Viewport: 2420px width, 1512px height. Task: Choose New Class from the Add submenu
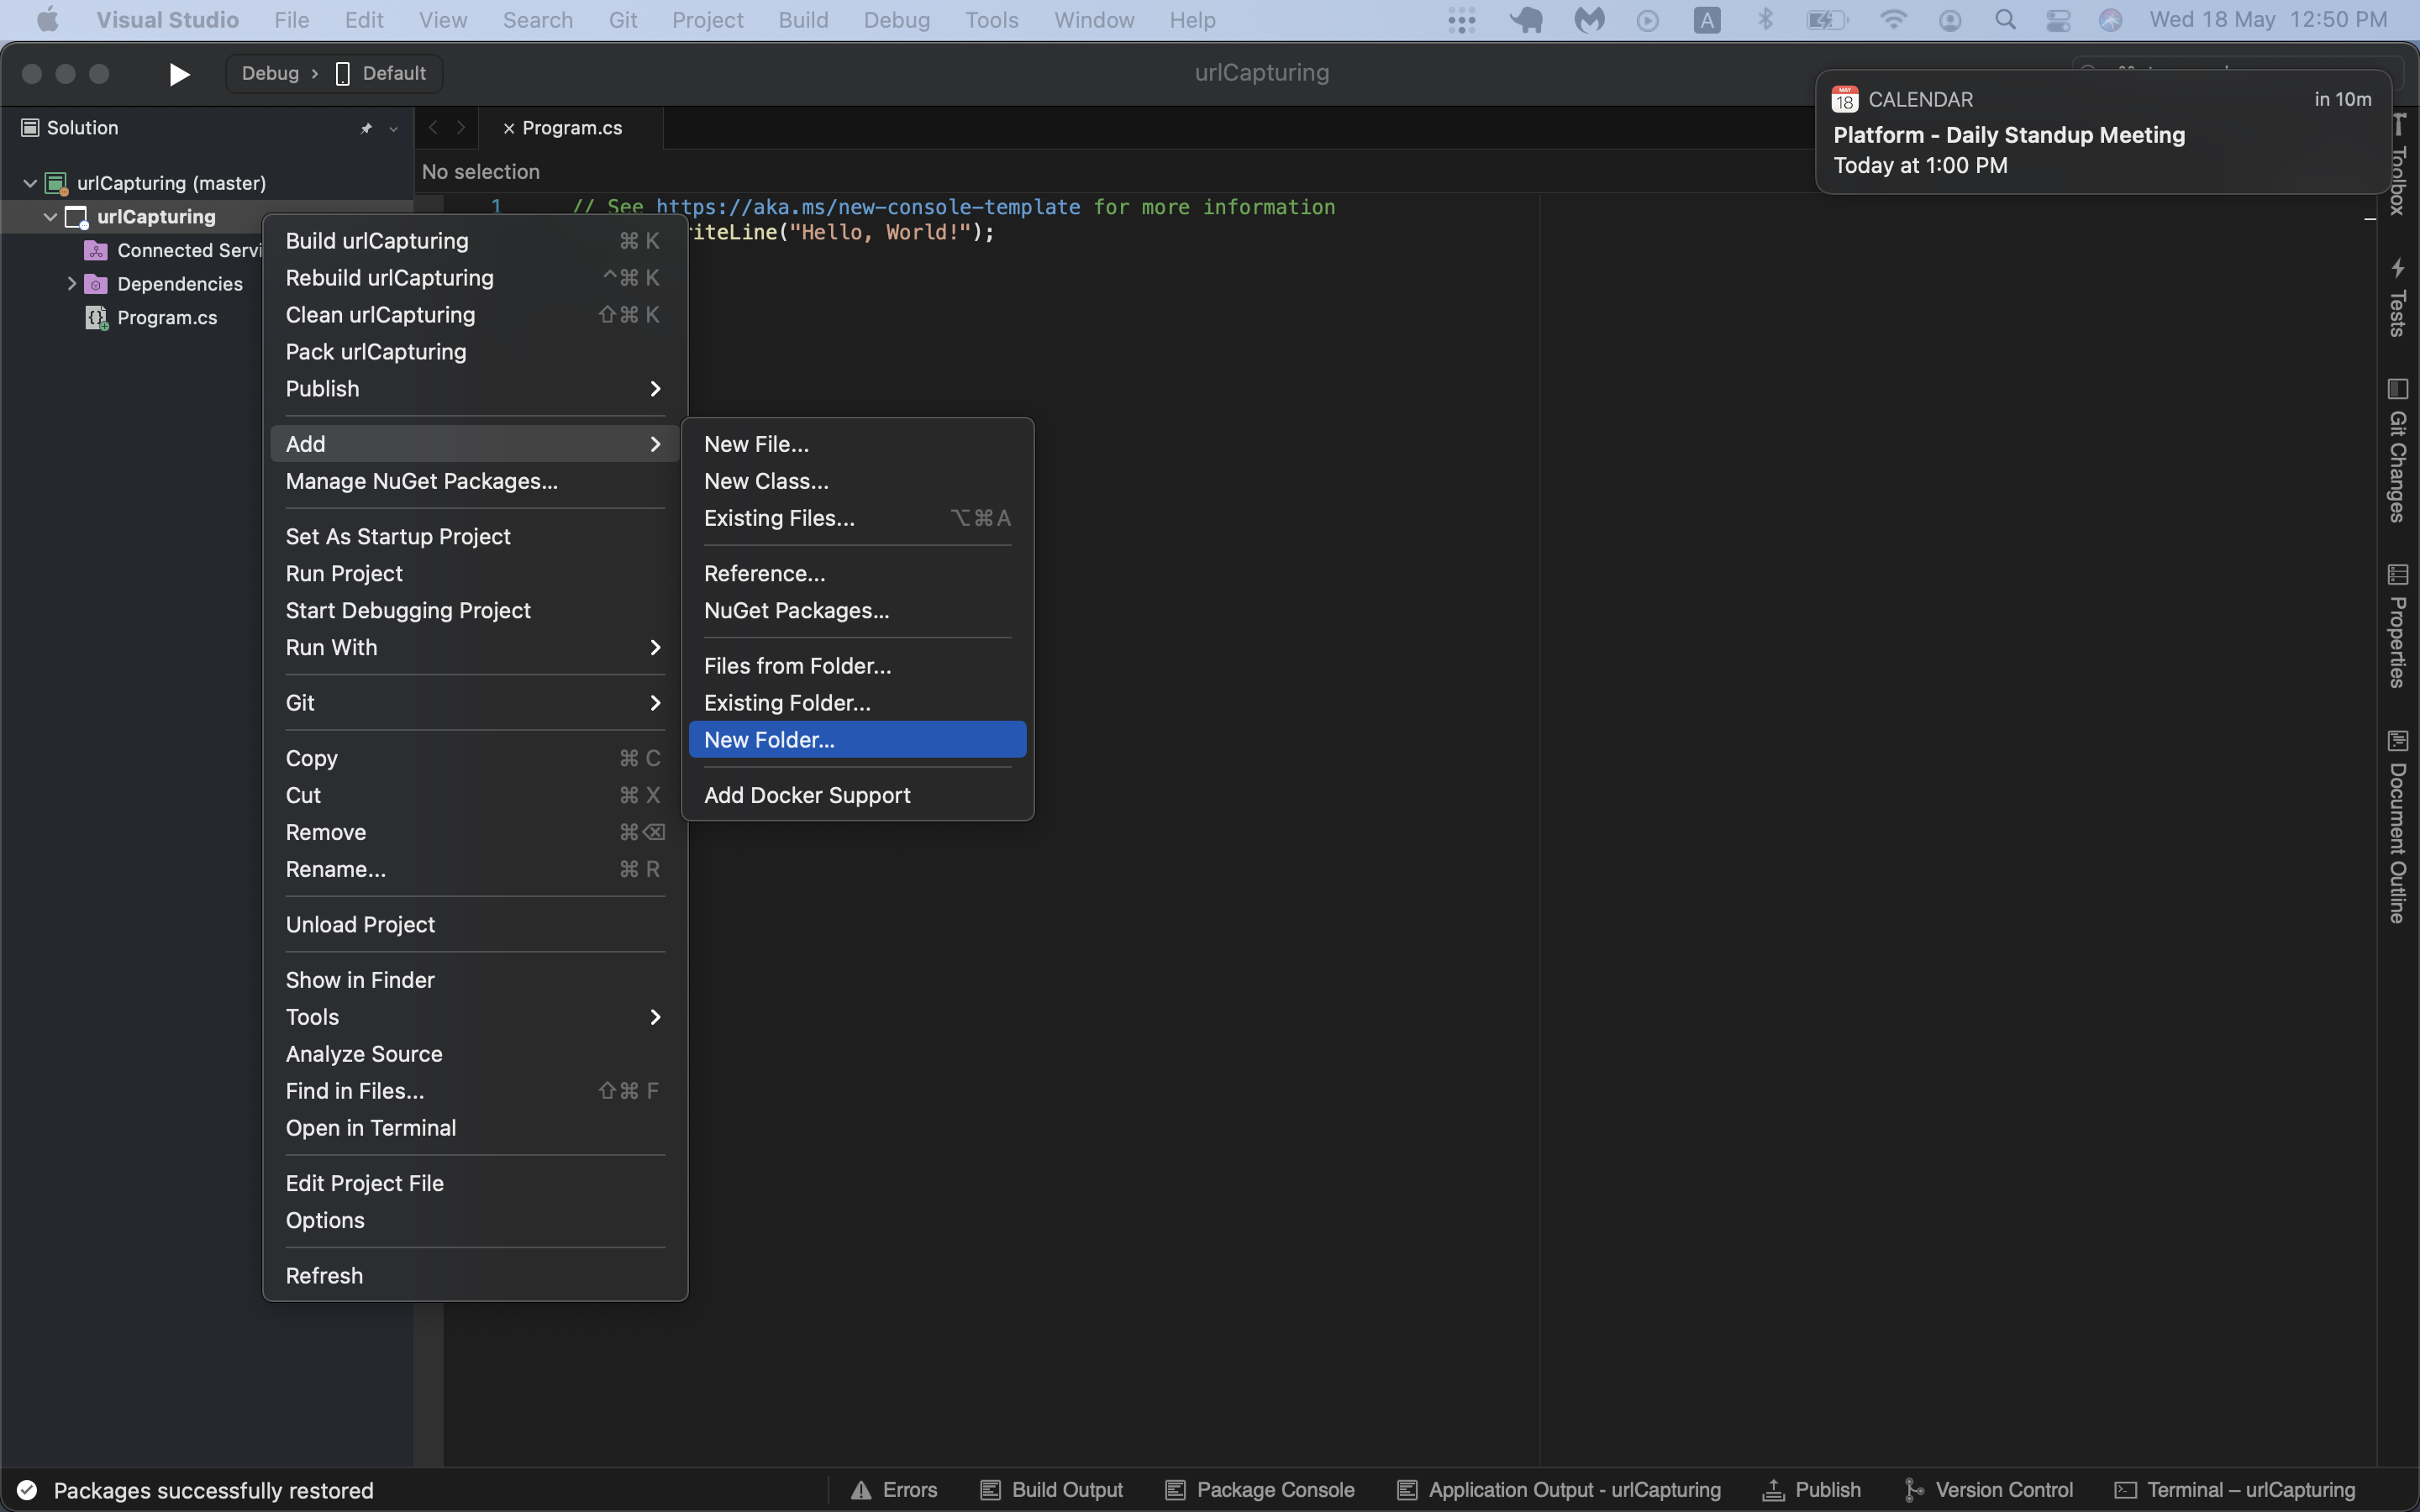coord(766,480)
